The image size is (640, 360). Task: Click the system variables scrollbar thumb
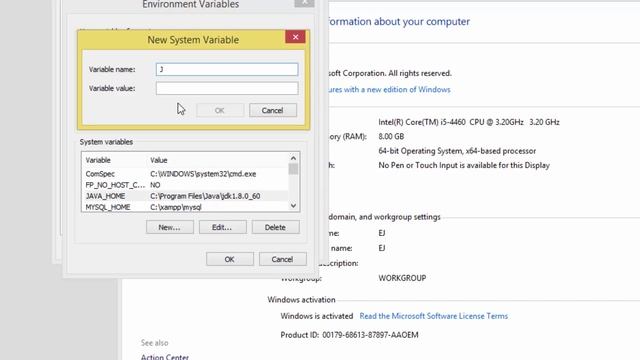tap(293, 169)
